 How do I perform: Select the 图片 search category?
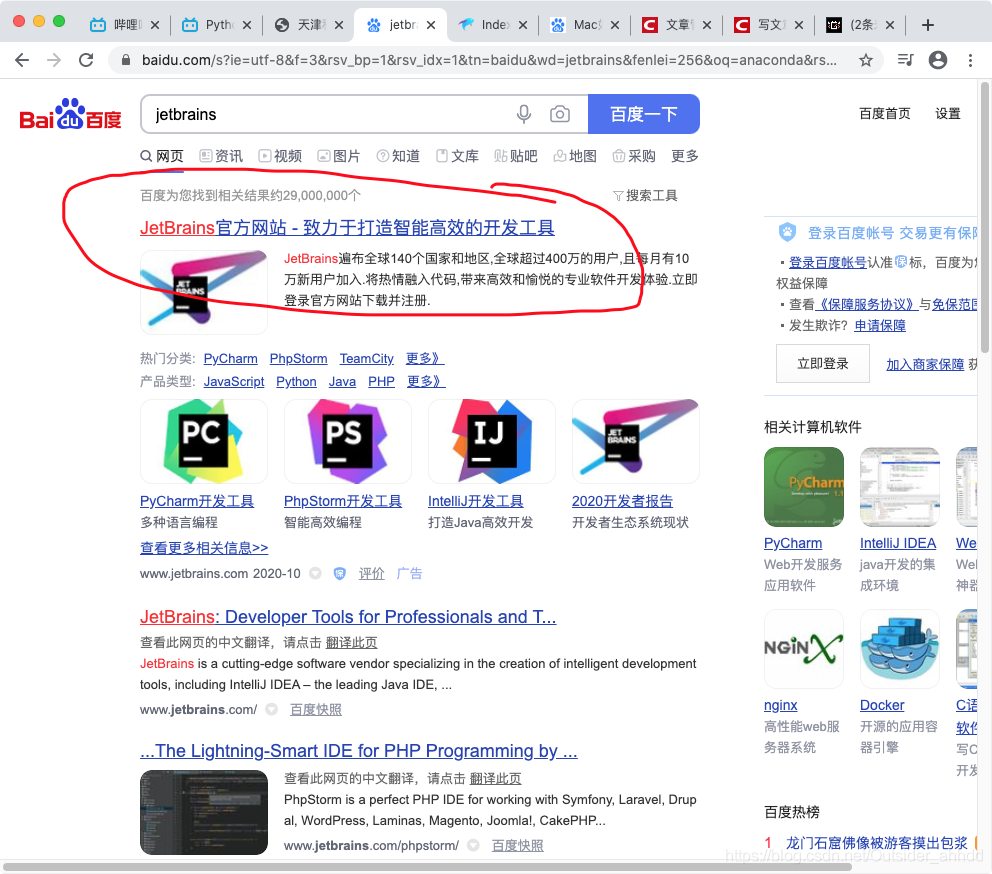[x=338, y=156]
